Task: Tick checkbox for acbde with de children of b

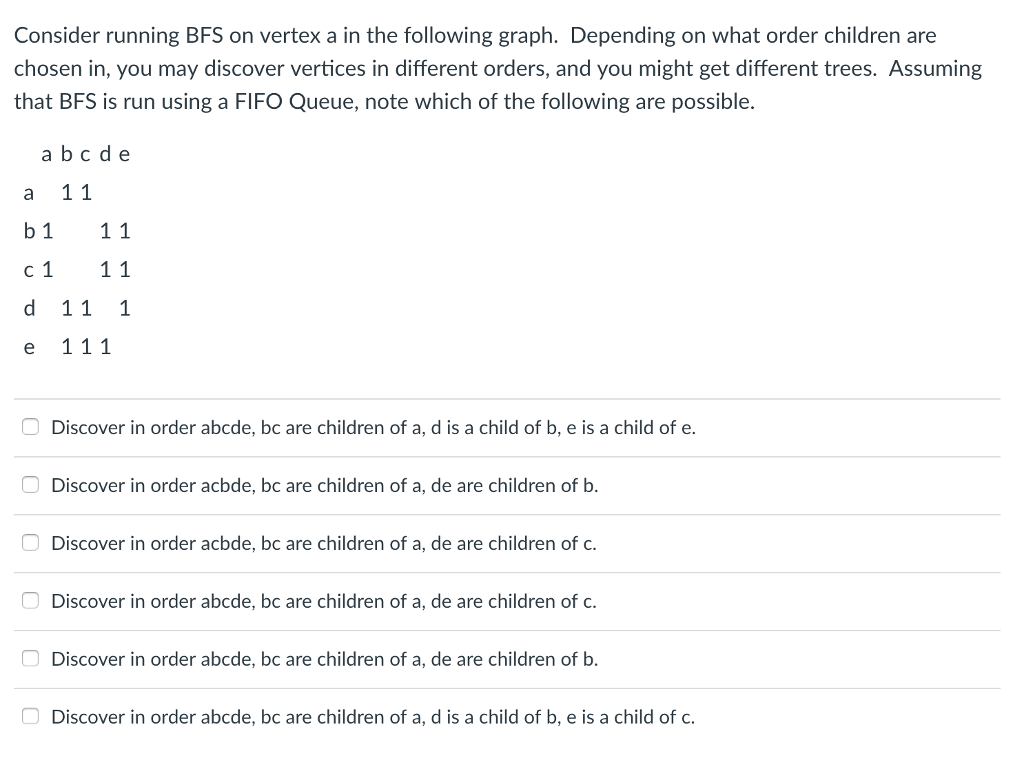Action: tap(31, 485)
